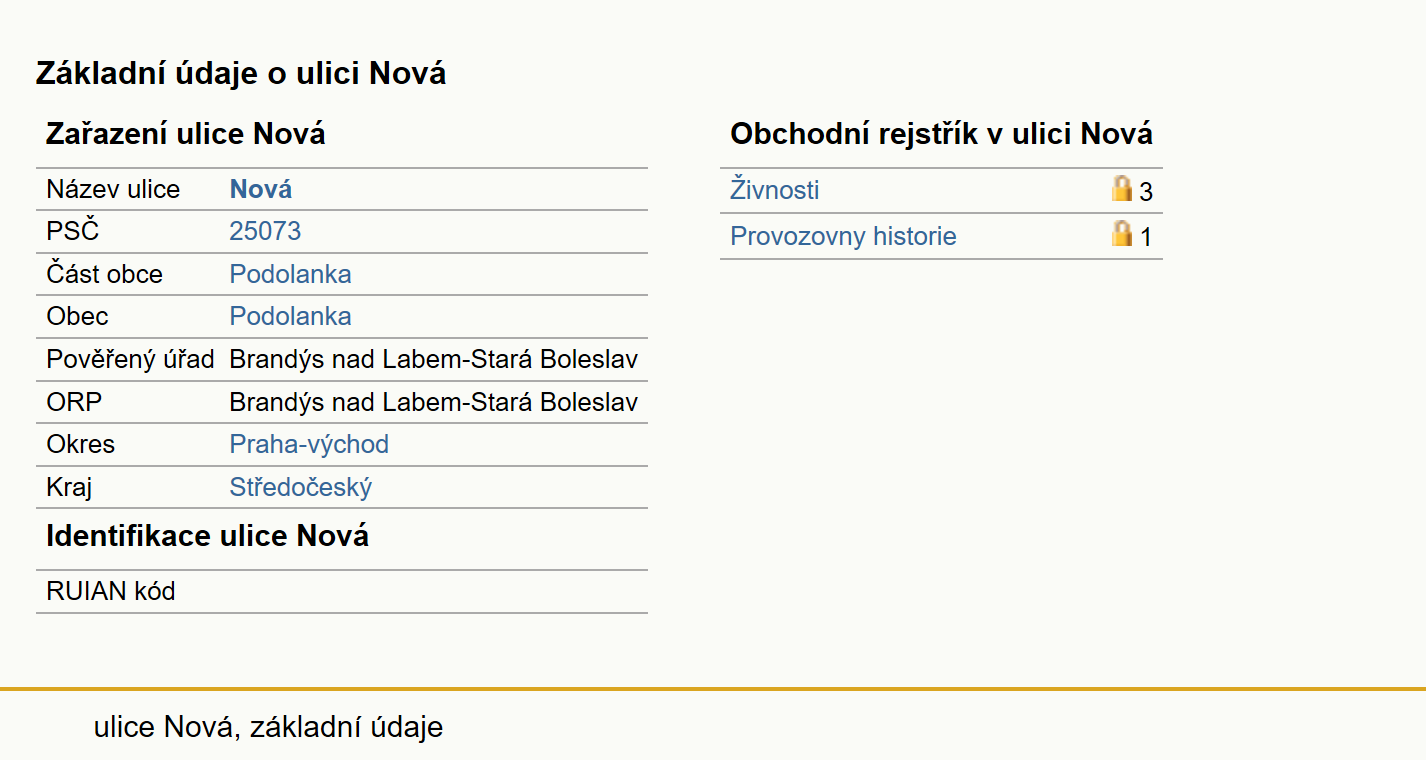Click the lock icon beside Živnosti
The height and width of the screenshot is (760, 1426).
1122,188
